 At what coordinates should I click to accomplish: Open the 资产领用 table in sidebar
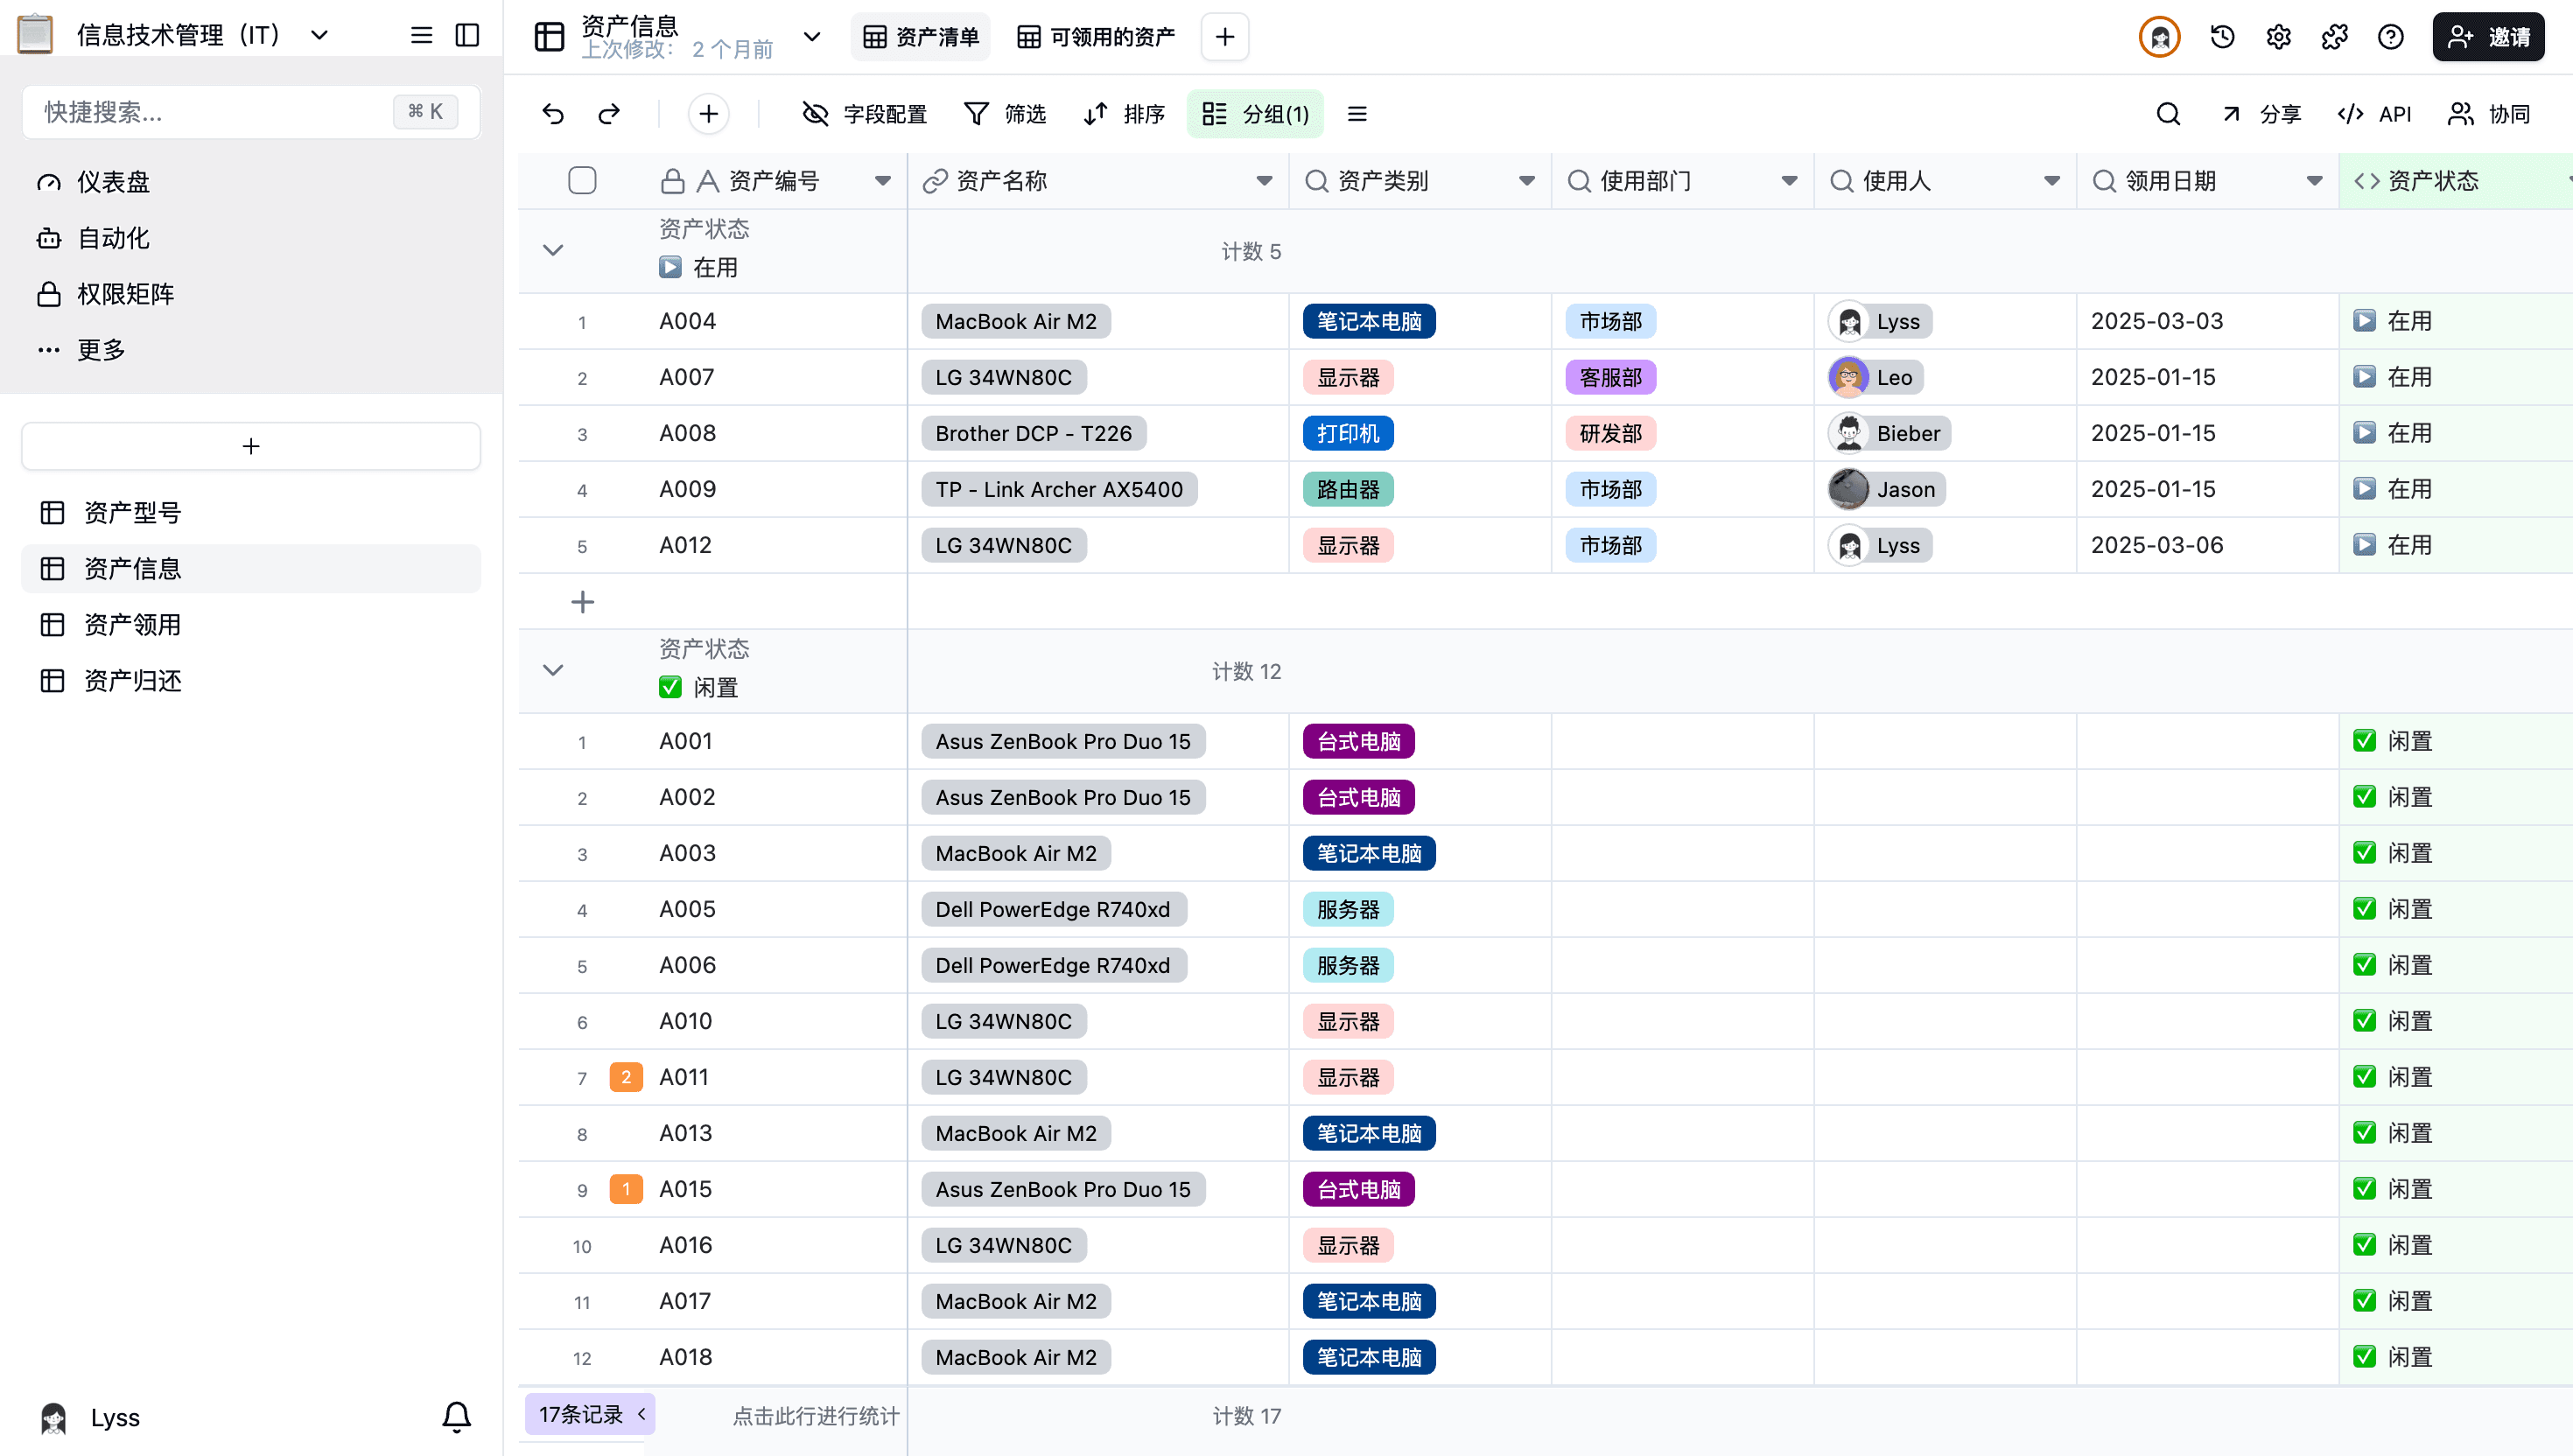tap(132, 625)
